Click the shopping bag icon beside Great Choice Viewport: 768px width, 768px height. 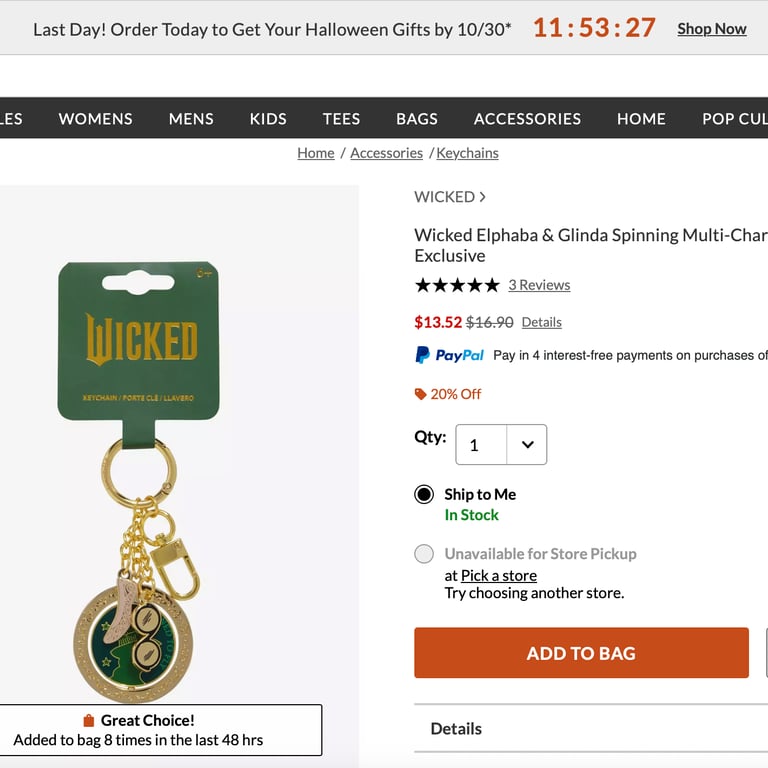[88, 721]
